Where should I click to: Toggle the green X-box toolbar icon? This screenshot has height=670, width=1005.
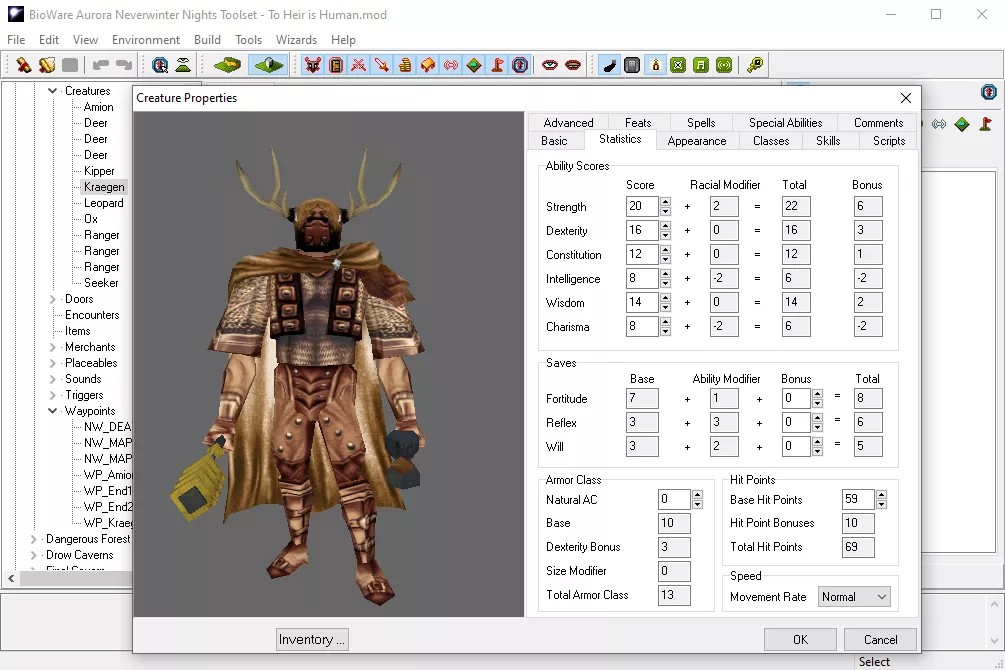[678, 65]
